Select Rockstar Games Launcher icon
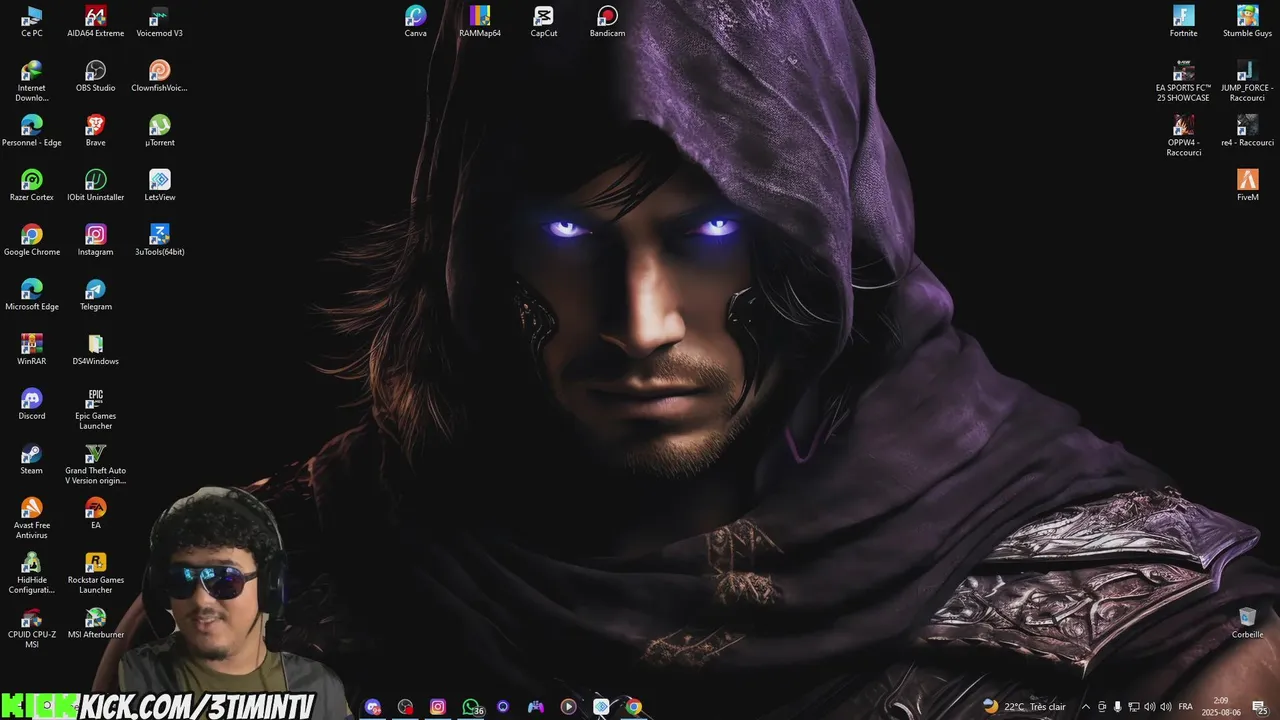The image size is (1280, 720). (96, 573)
